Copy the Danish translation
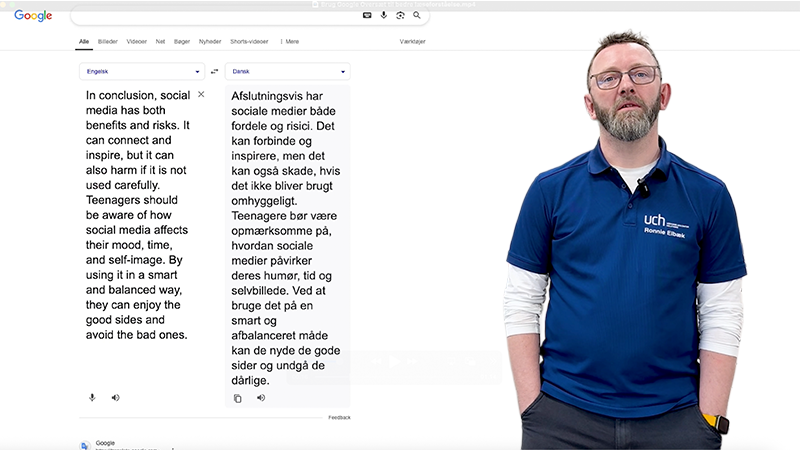The image size is (800, 450). pyautogui.click(x=238, y=398)
